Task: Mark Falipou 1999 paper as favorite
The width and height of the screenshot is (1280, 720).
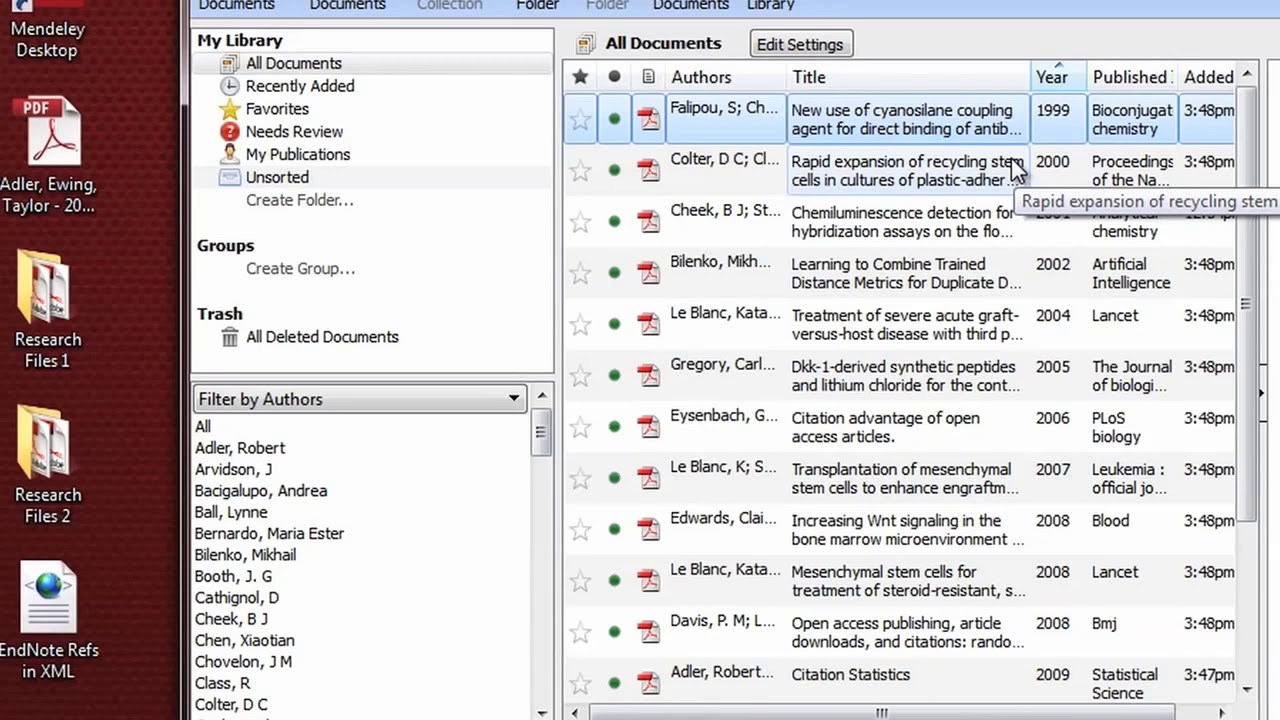Action: point(580,120)
